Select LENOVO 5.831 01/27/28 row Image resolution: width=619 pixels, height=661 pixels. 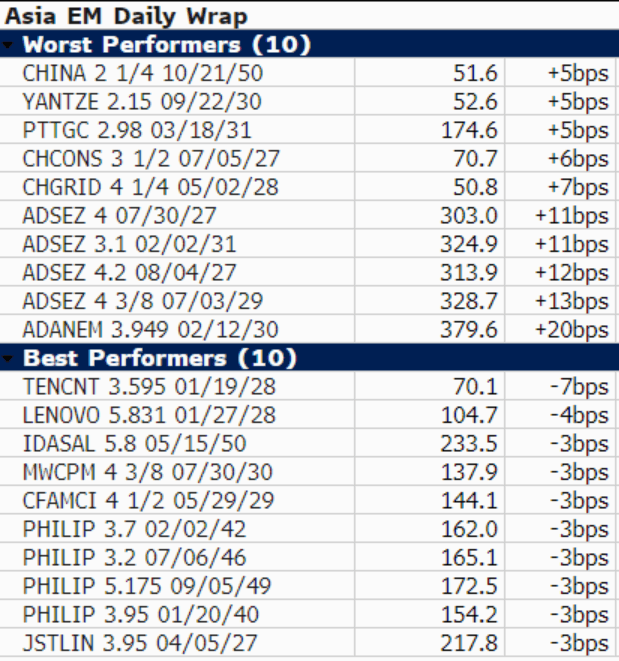149,415
